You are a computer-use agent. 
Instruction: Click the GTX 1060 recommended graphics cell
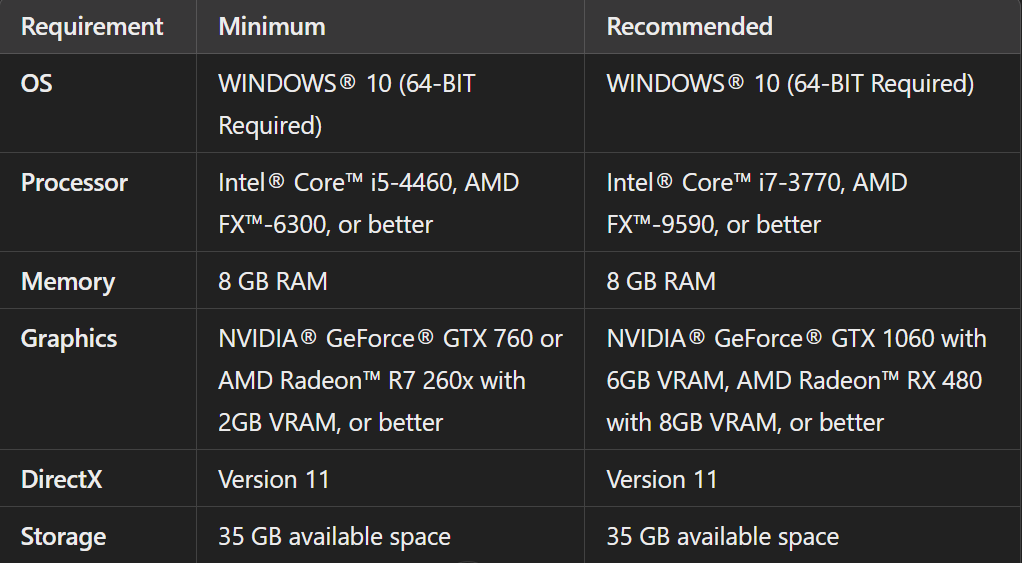coord(796,380)
